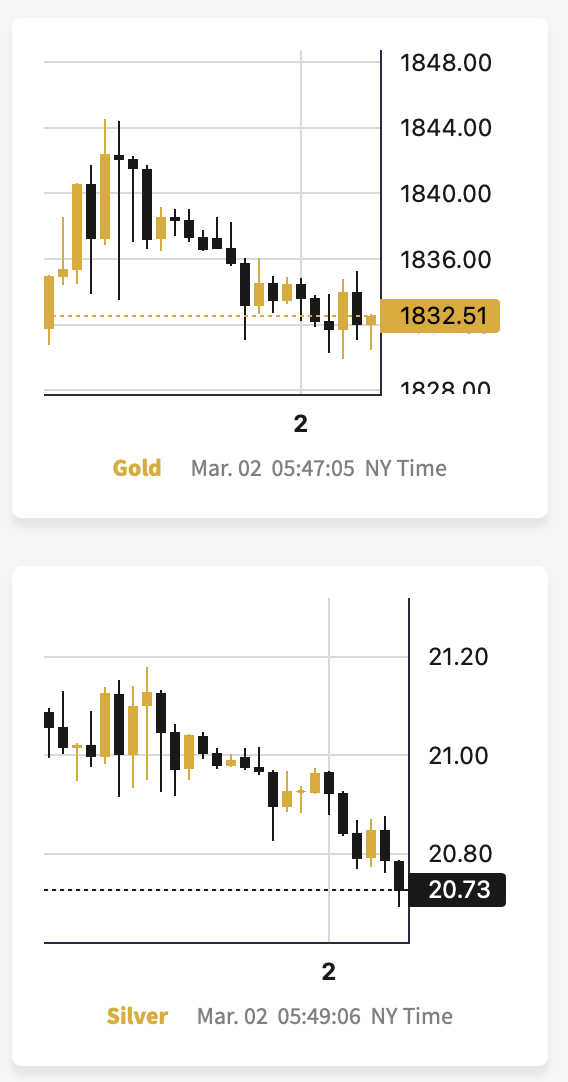Click the dashed current price line on silver chart
568x1082 pixels.
226,889
